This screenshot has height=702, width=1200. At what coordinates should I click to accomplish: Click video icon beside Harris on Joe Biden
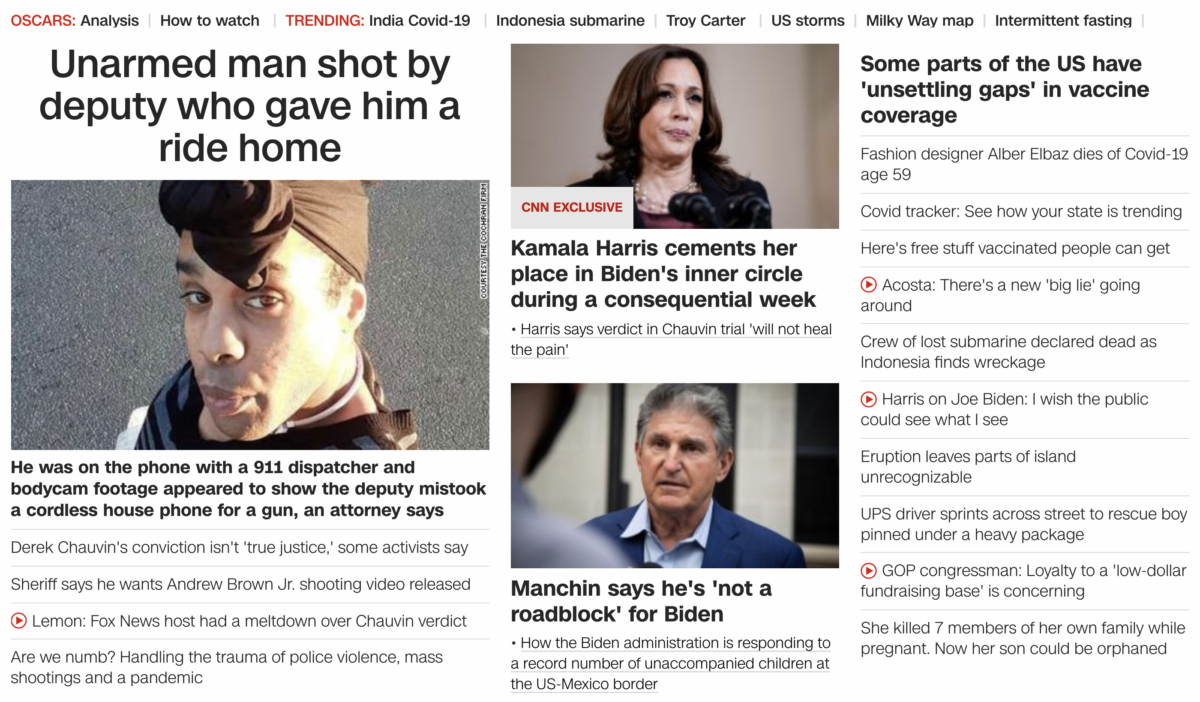pyautogui.click(x=869, y=399)
